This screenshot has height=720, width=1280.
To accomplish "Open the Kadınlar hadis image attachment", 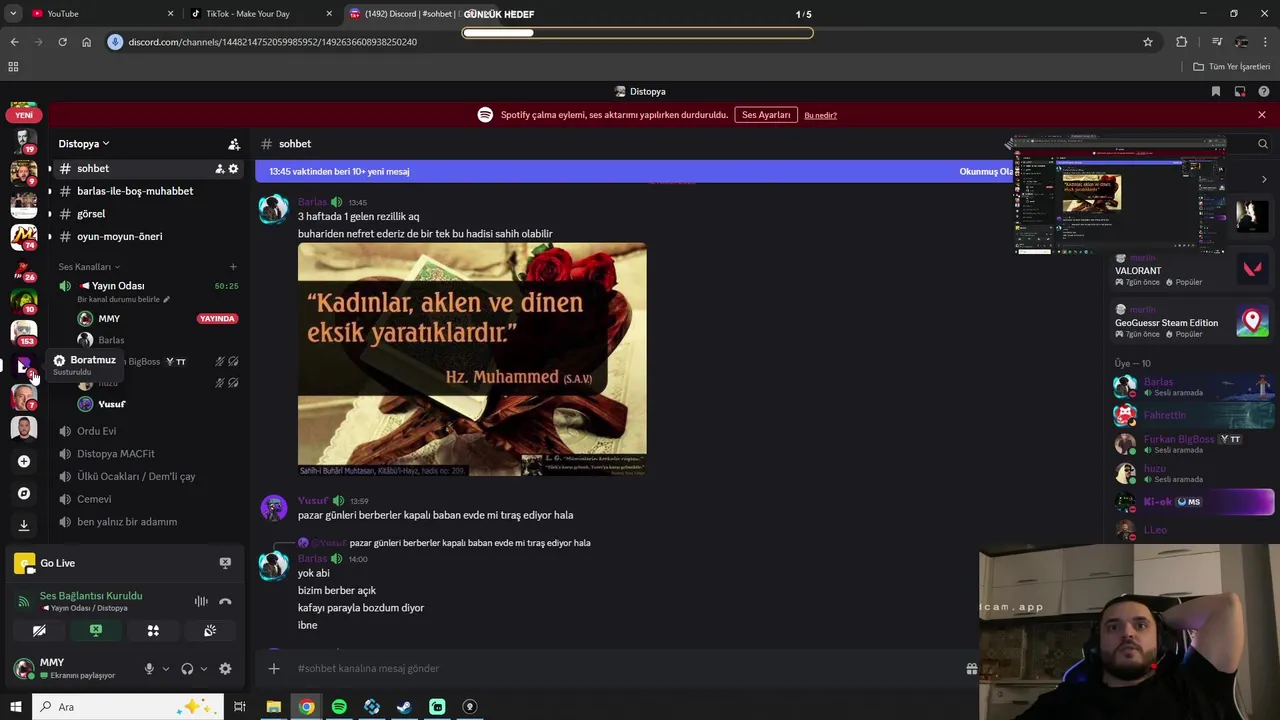I will pos(472,359).
